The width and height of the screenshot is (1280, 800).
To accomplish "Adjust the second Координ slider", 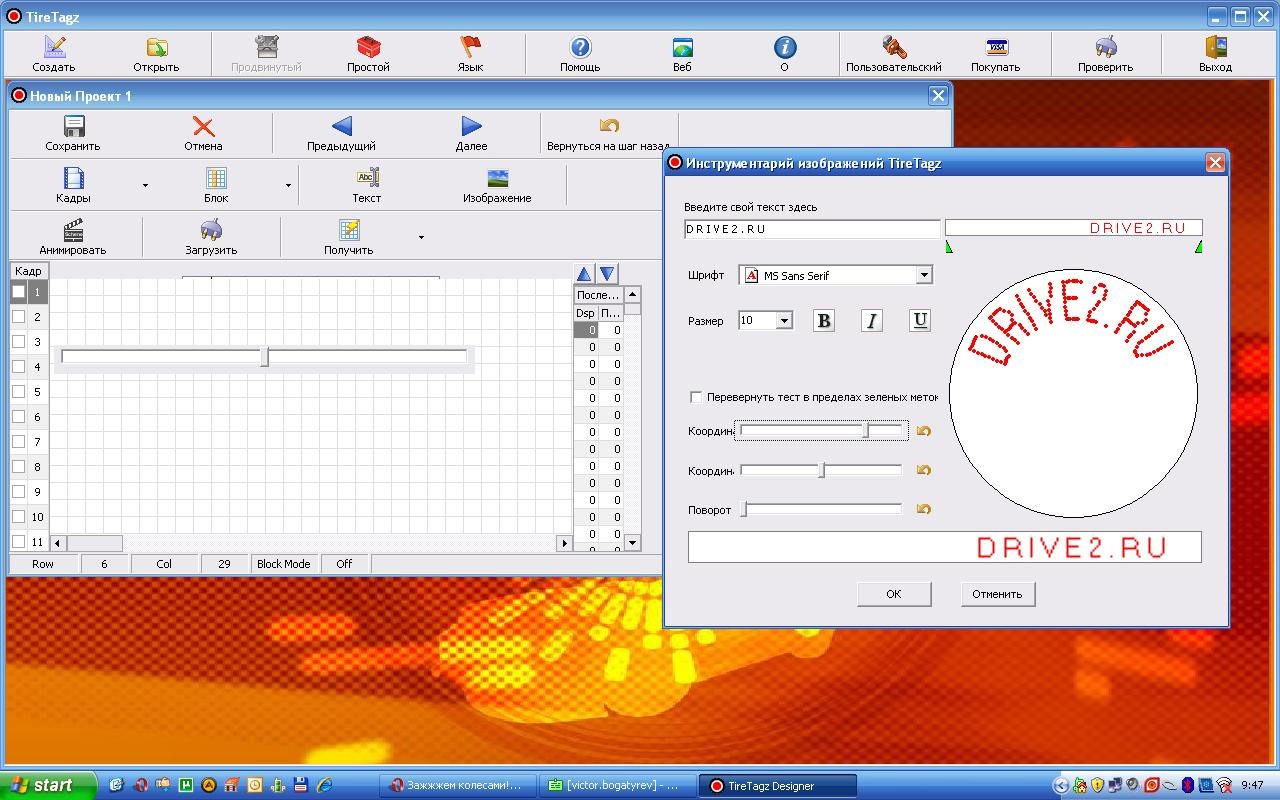I will coord(820,470).
